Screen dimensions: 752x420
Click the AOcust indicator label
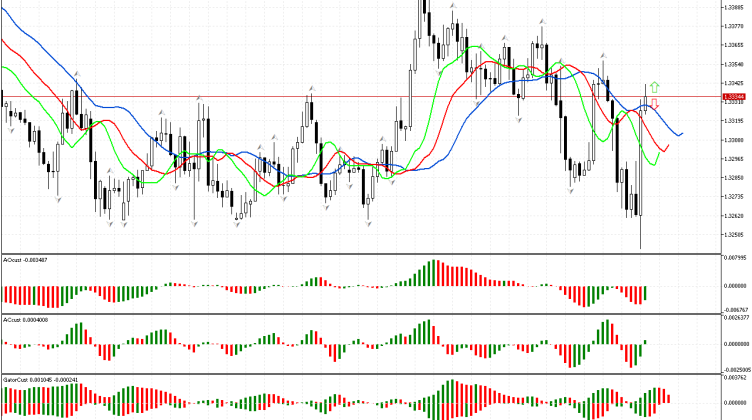(x=26, y=260)
